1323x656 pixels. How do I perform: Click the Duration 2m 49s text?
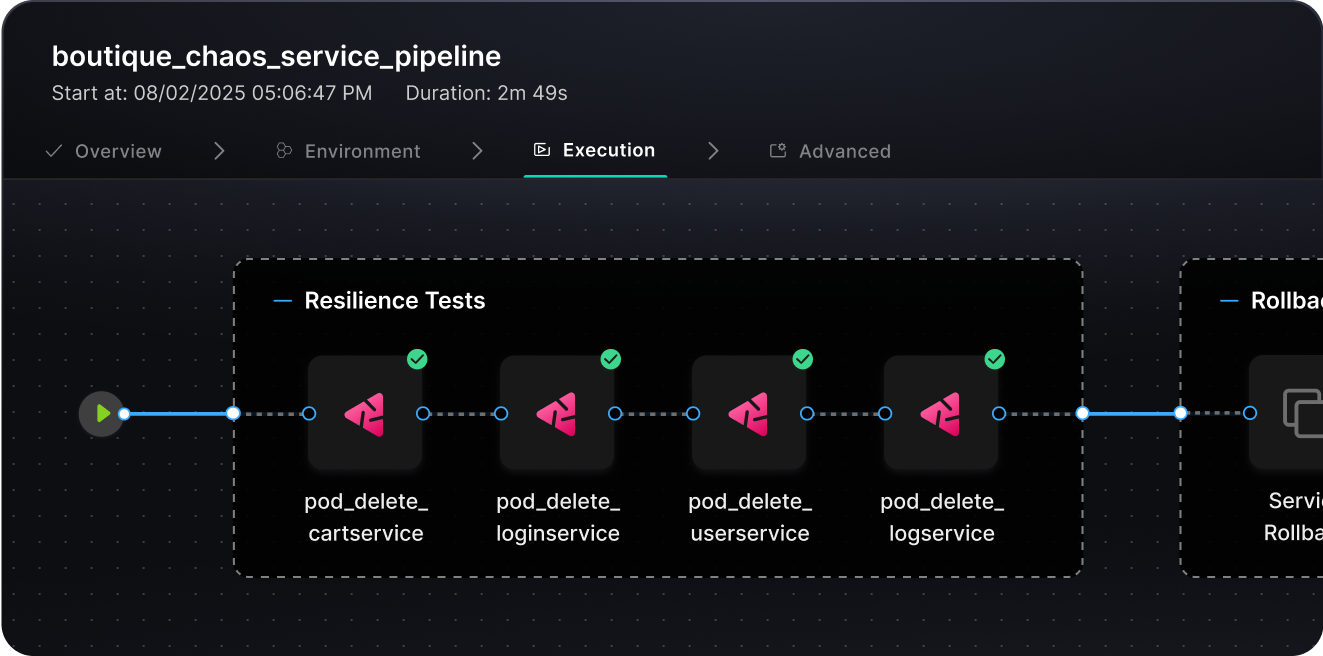486,94
